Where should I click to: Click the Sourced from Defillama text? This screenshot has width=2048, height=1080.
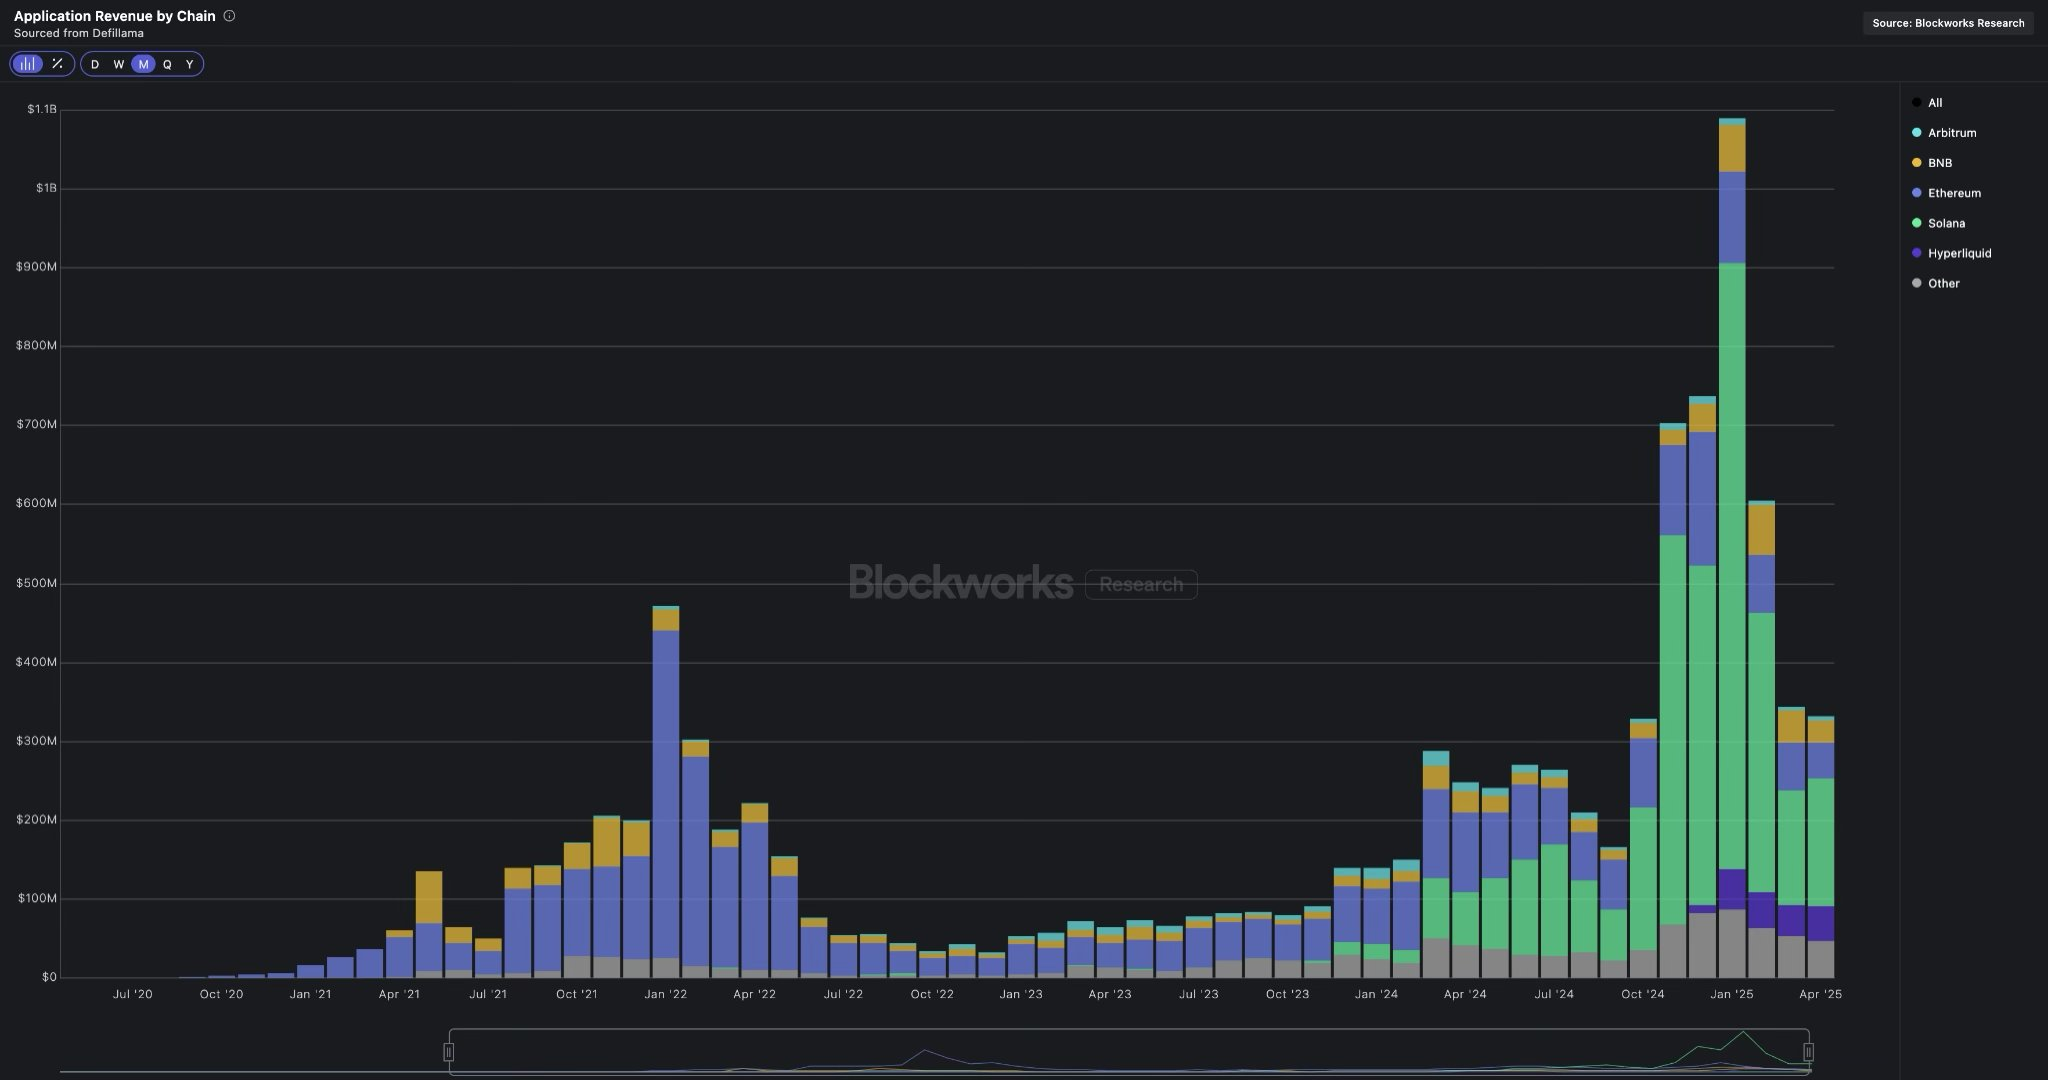pos(78,33)
